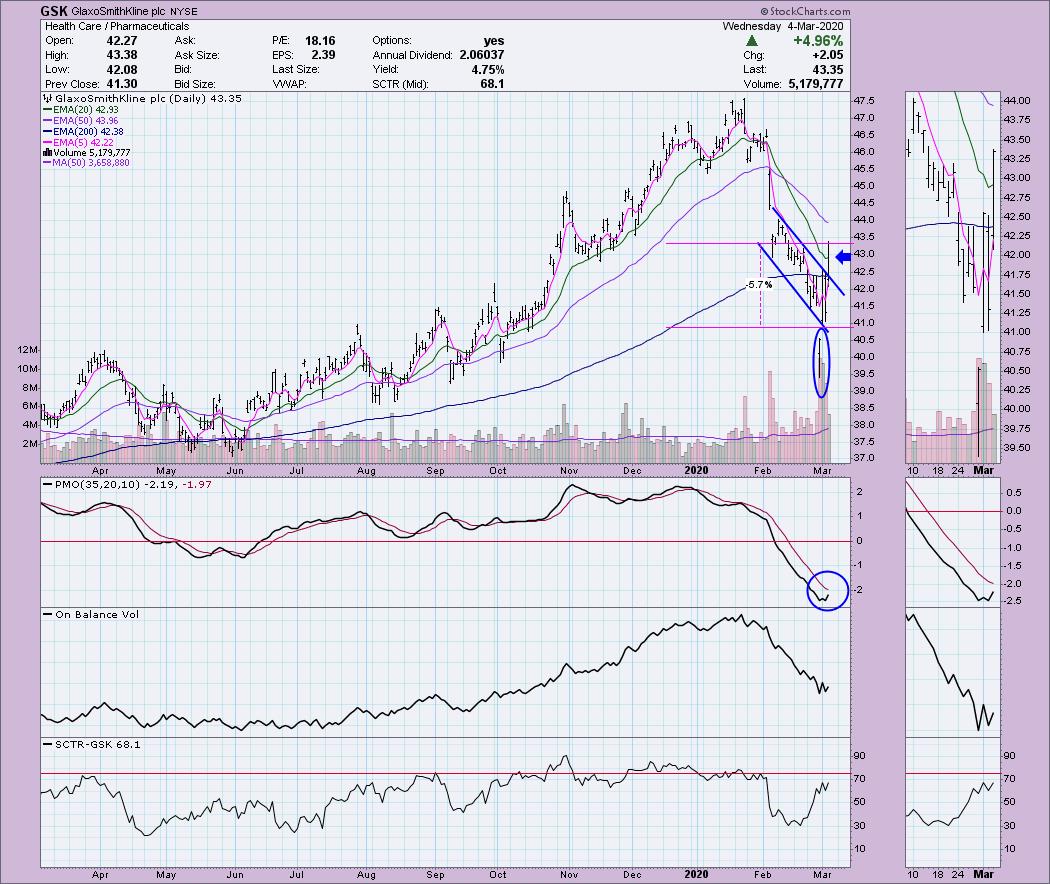Click the GlaxoSmithKline plc (Daily) legend entry
The height and width of the screenshot is (884, 1050).
[143, 98]
